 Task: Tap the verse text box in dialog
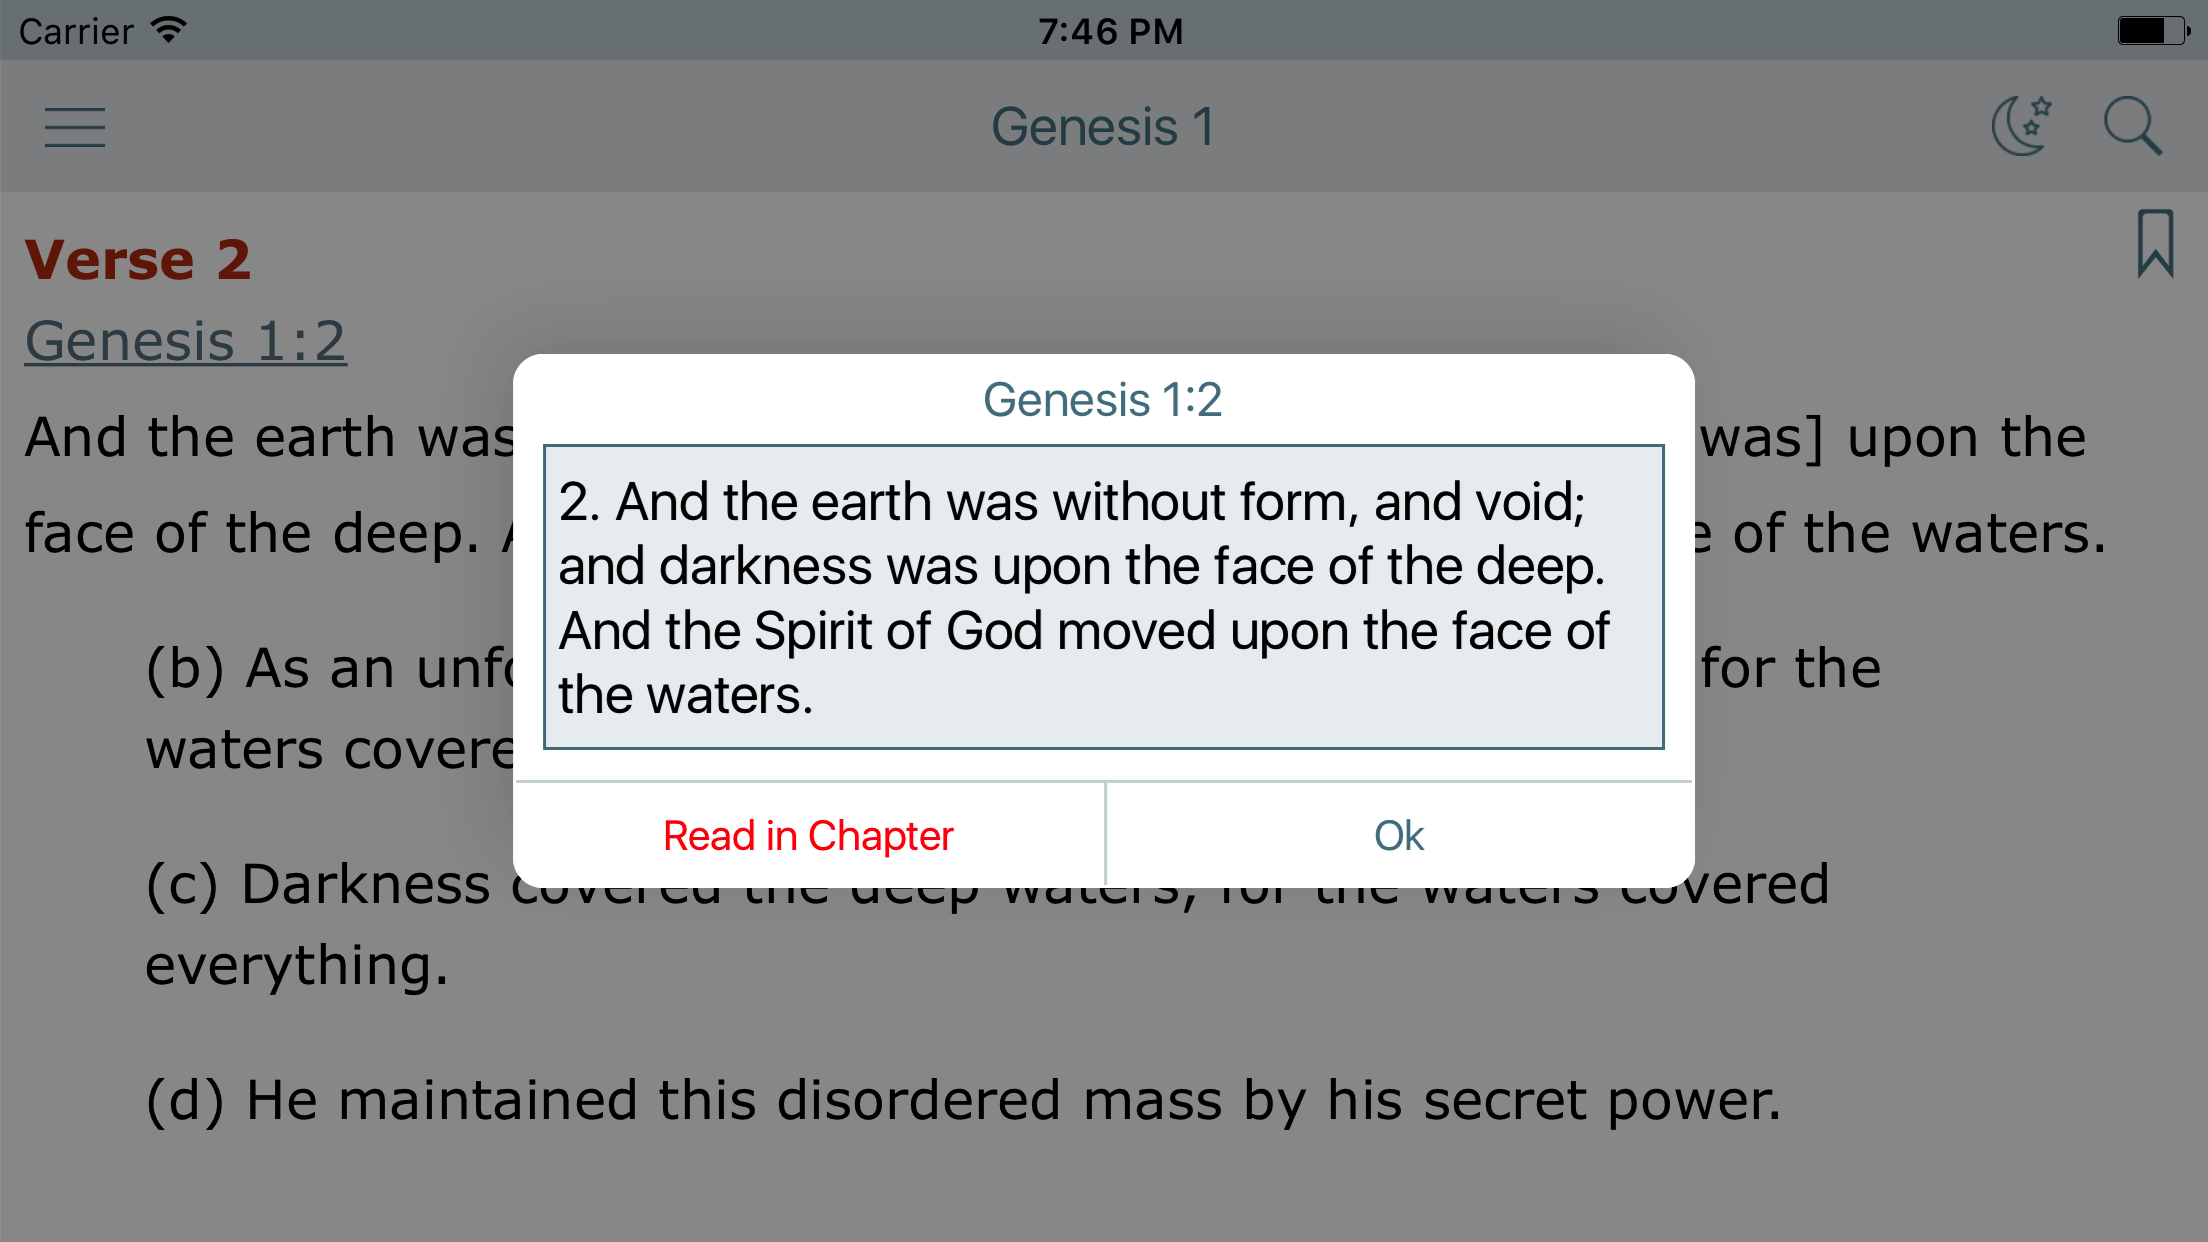(x=1103, y=597)
